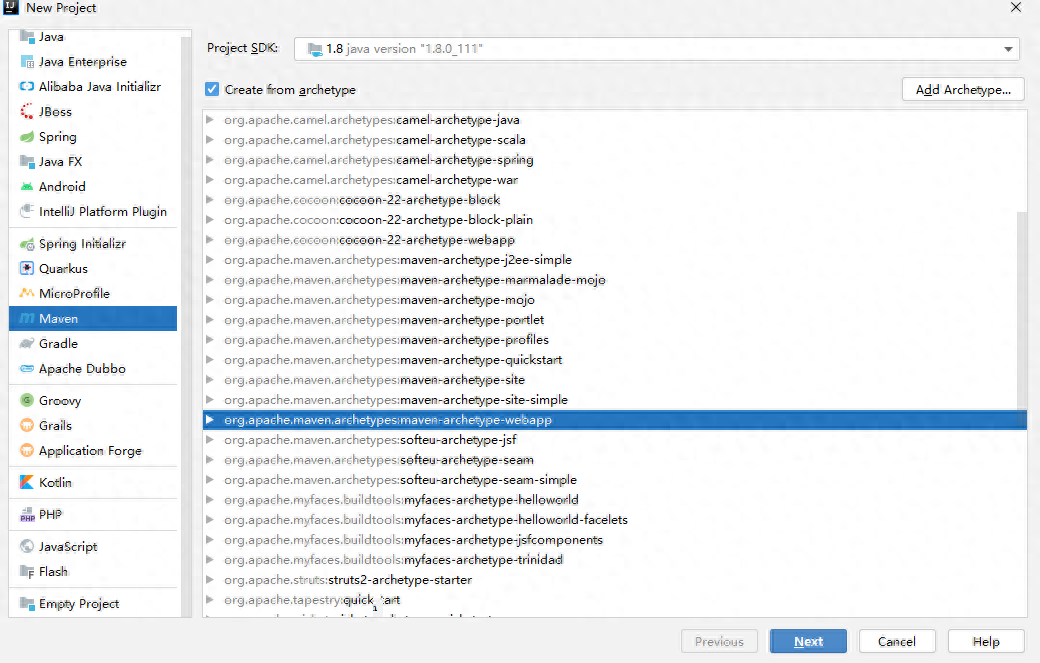This screenshot has height=663, width=1040.
Task: Expand maven-archetype-quickstart node
Action: click(x=210, y=359)
